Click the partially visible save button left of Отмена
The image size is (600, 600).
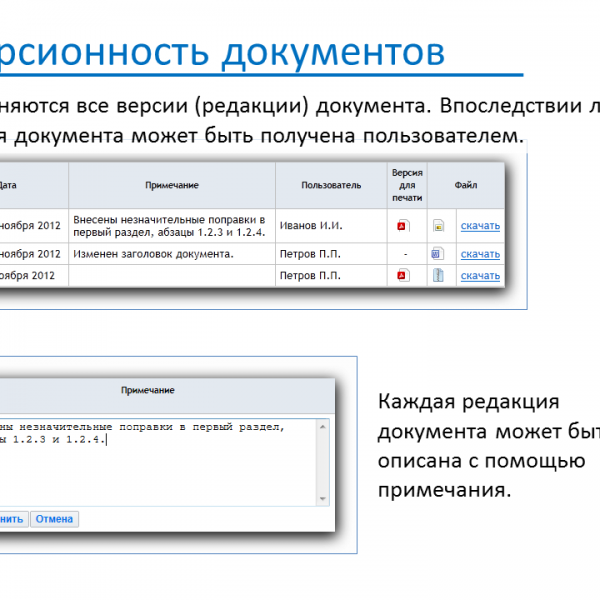tap(12, 519)
